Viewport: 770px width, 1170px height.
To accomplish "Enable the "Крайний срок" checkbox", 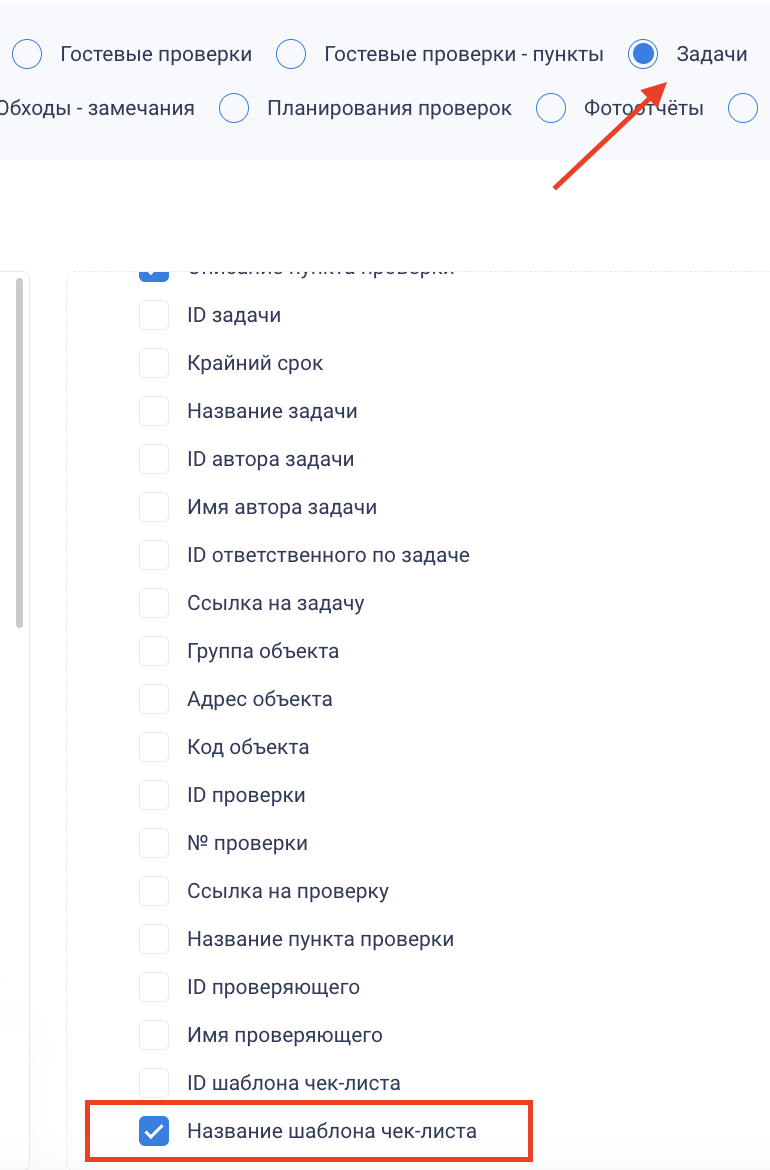I will coord(154,363).
